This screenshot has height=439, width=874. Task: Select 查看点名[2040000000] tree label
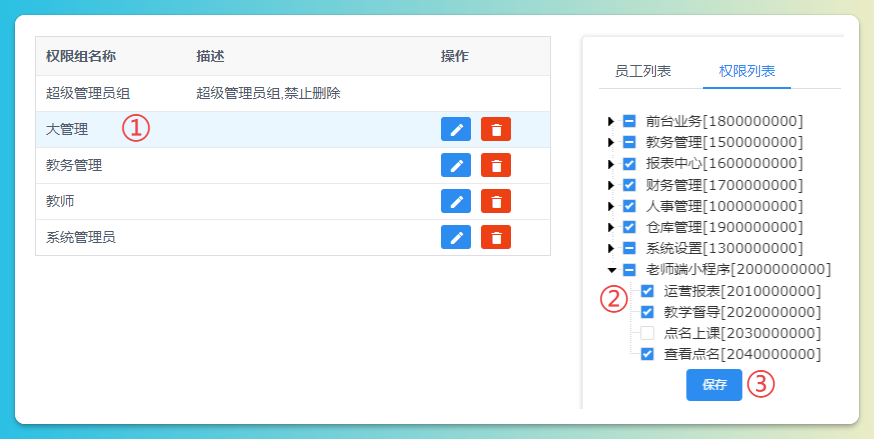click(742, 354)
